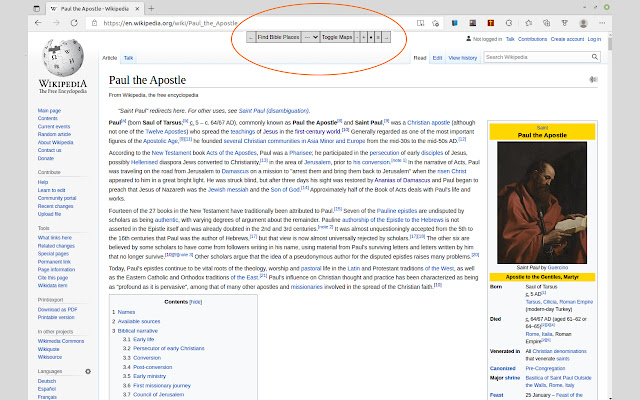The image size is (640, 400).
Task: Open Random article in sidebar
Action: (x=54, y=134)
